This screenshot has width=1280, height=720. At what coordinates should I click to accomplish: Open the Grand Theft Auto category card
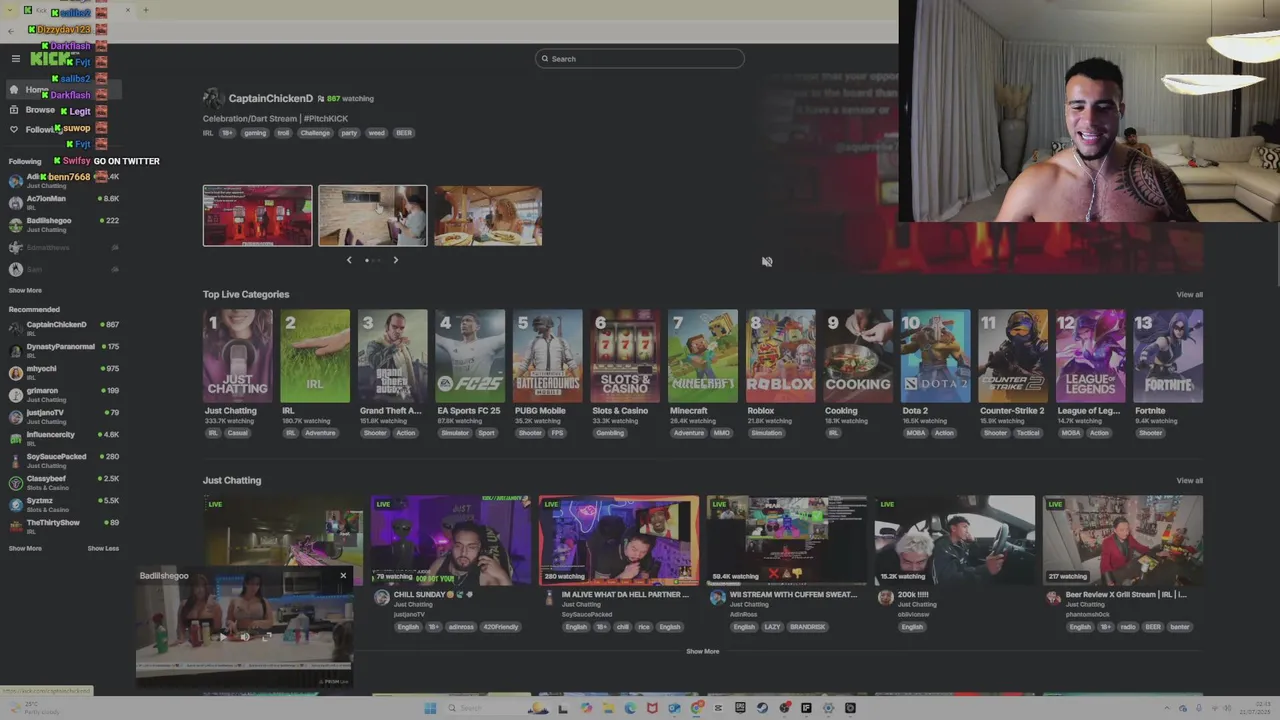[x=393, y=356]
